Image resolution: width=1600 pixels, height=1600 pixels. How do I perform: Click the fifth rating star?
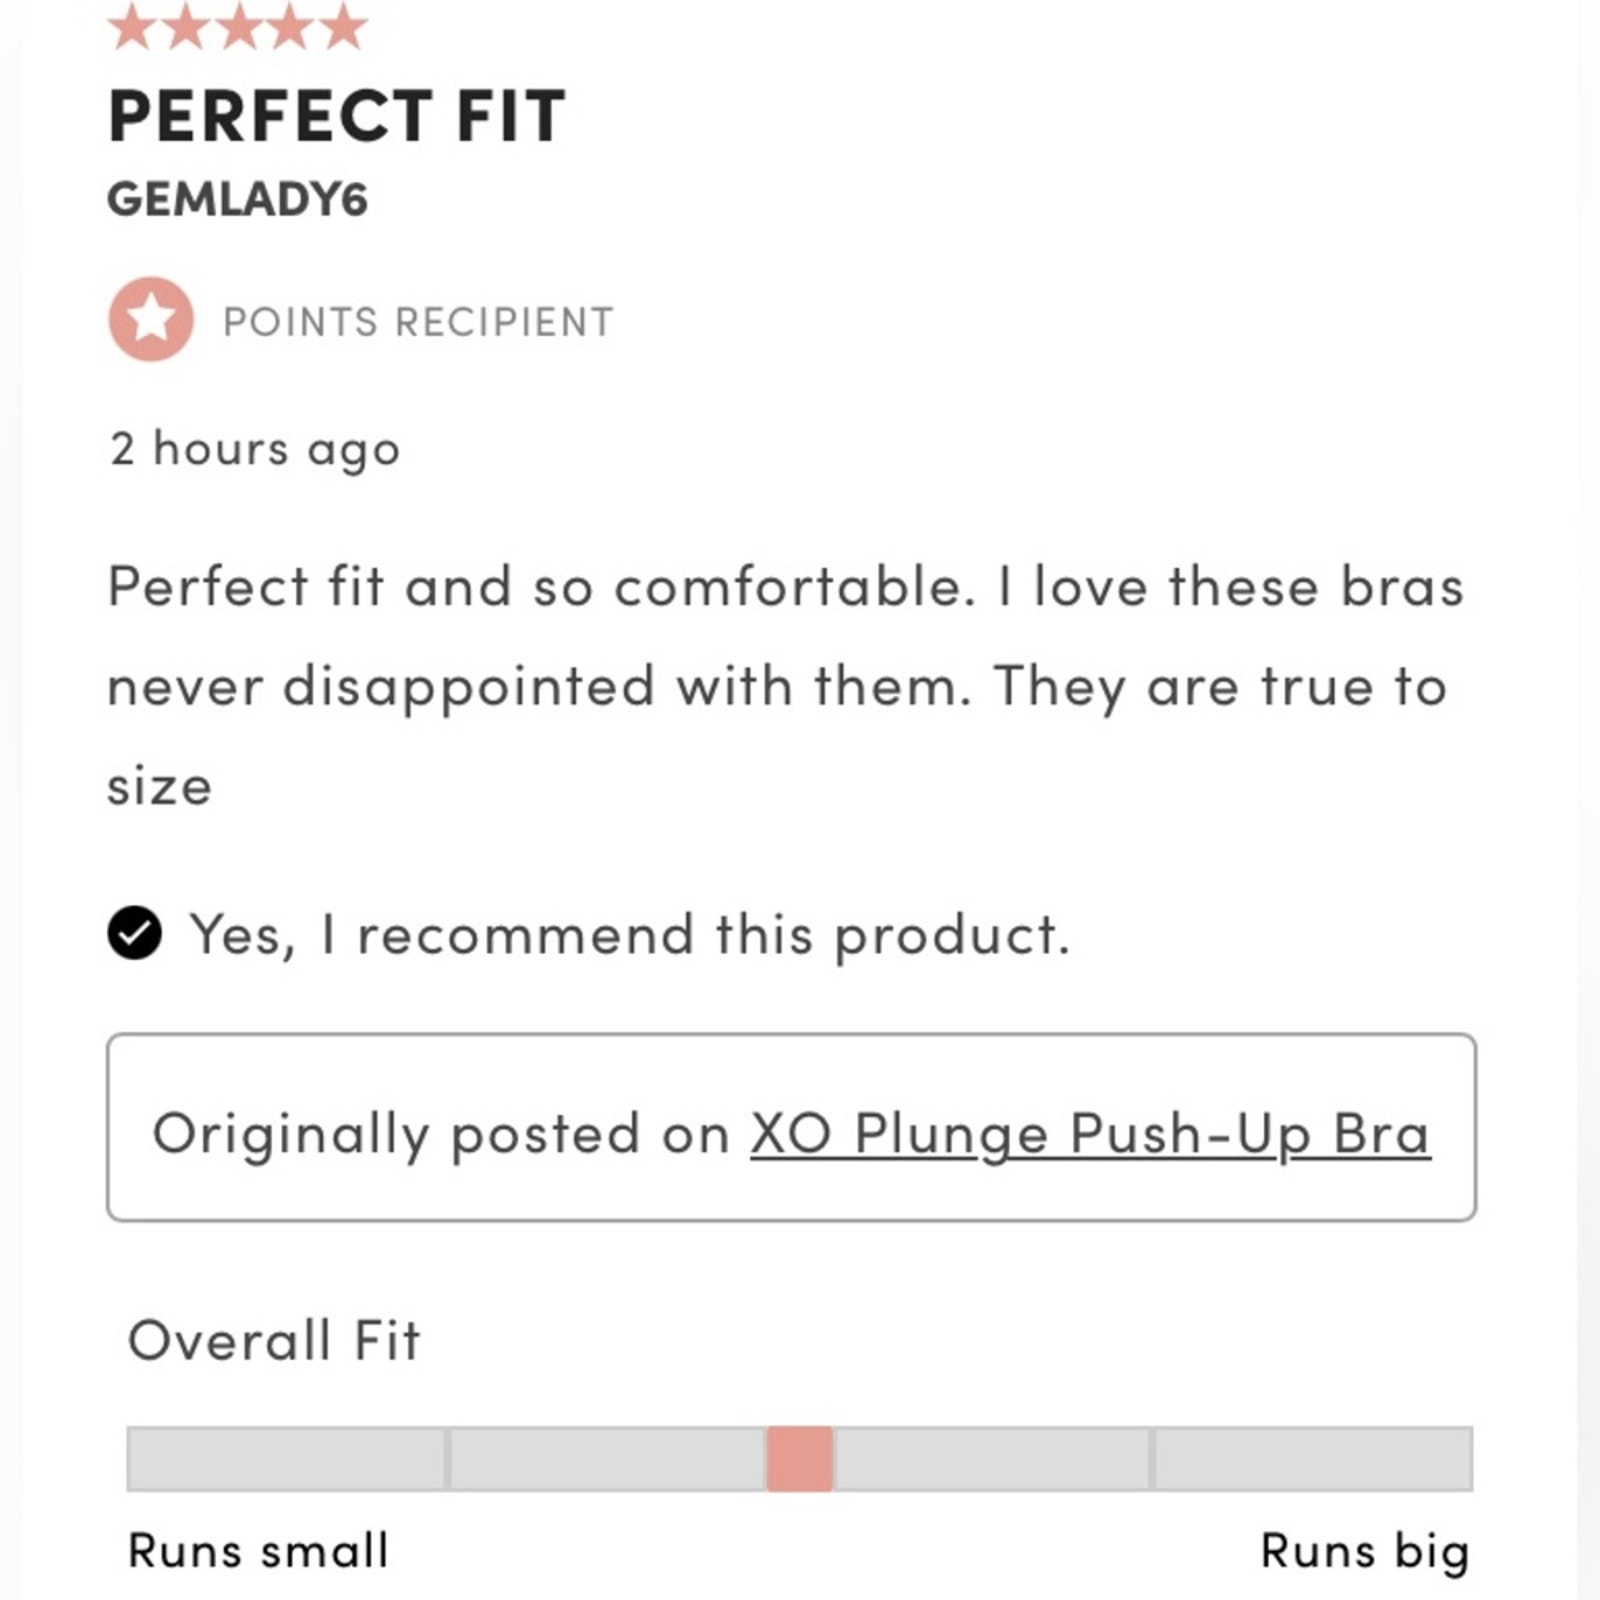(x=344, y=26)
